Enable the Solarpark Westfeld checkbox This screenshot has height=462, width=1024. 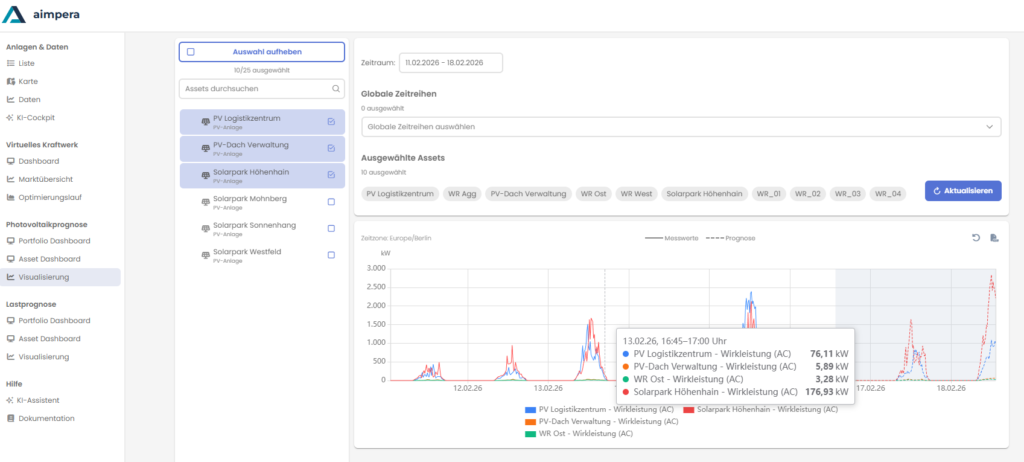(331, 255)
